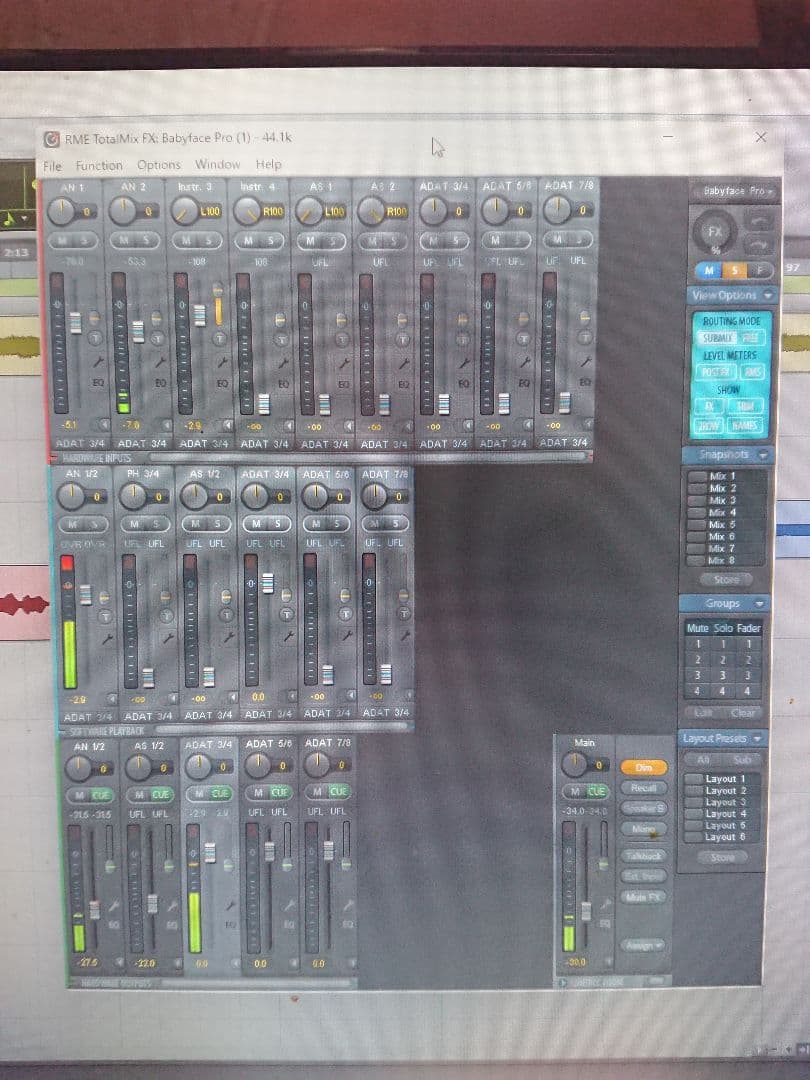810x1080 pixels.
Task: Open EQ panel on AN 2 input channel
Action: coord(160,382)
